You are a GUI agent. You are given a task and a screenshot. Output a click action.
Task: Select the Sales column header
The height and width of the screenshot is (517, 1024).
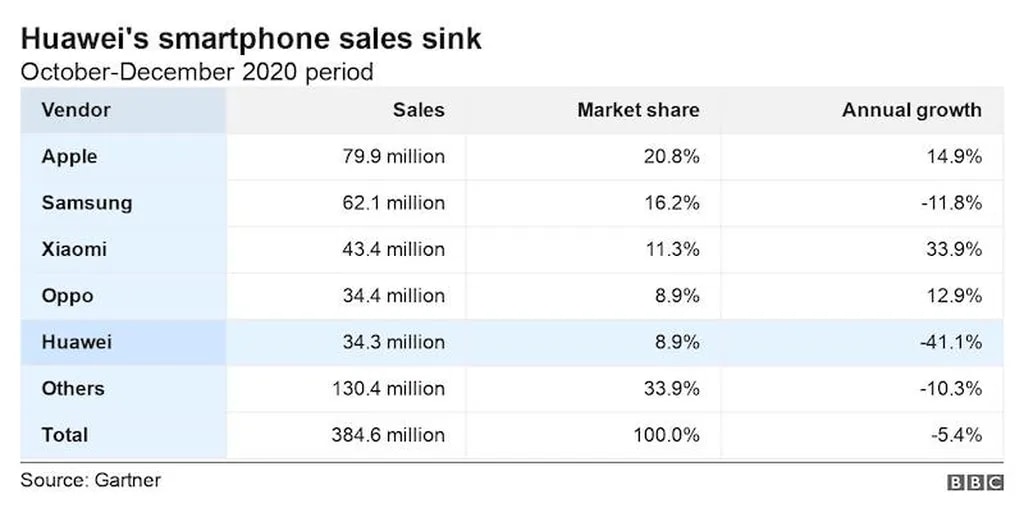[x=418, y=109]
